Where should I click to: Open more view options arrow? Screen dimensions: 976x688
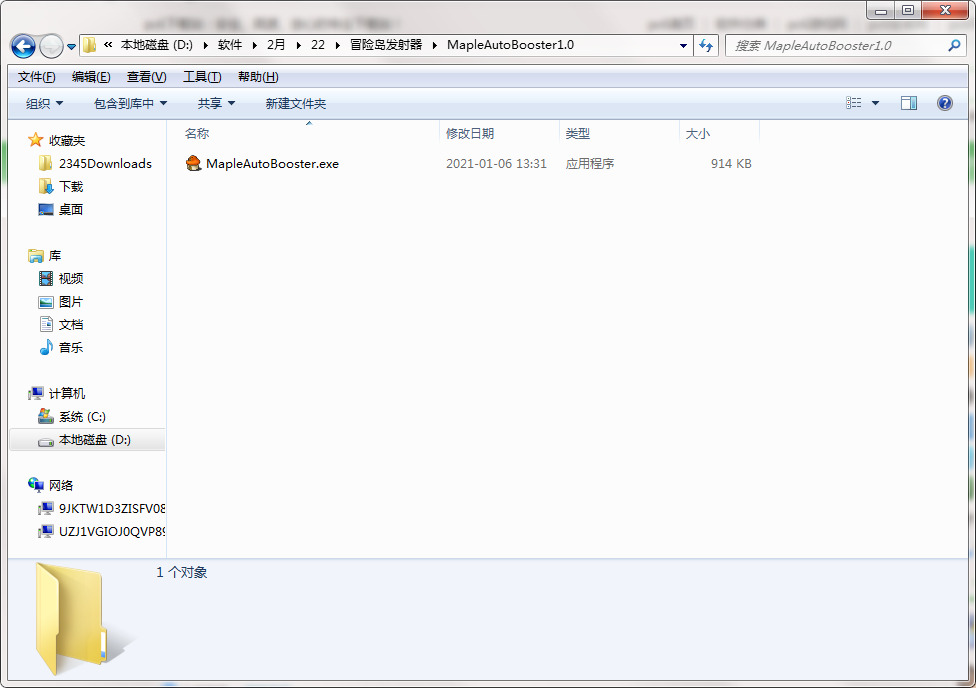click(875, 103)
